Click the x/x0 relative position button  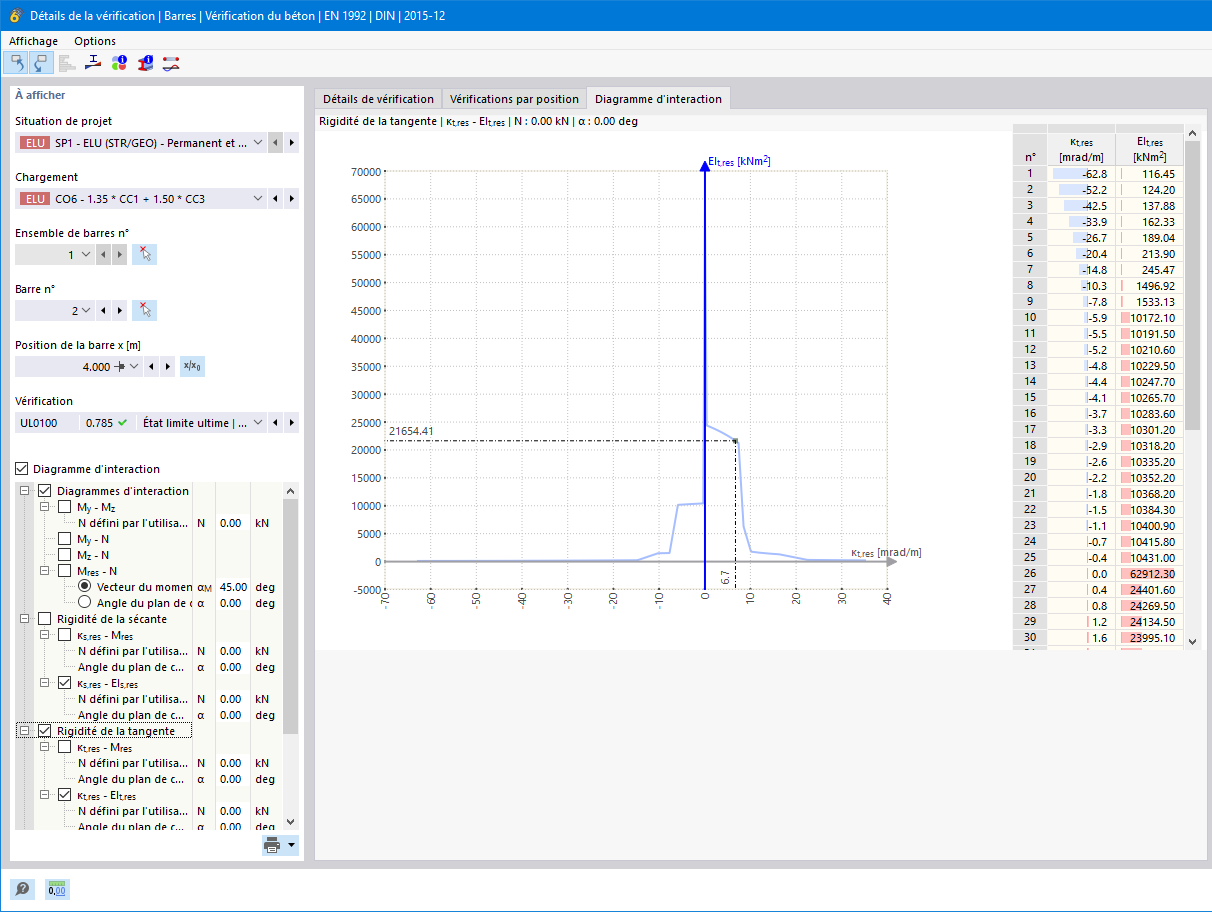(x=192, y=367)
